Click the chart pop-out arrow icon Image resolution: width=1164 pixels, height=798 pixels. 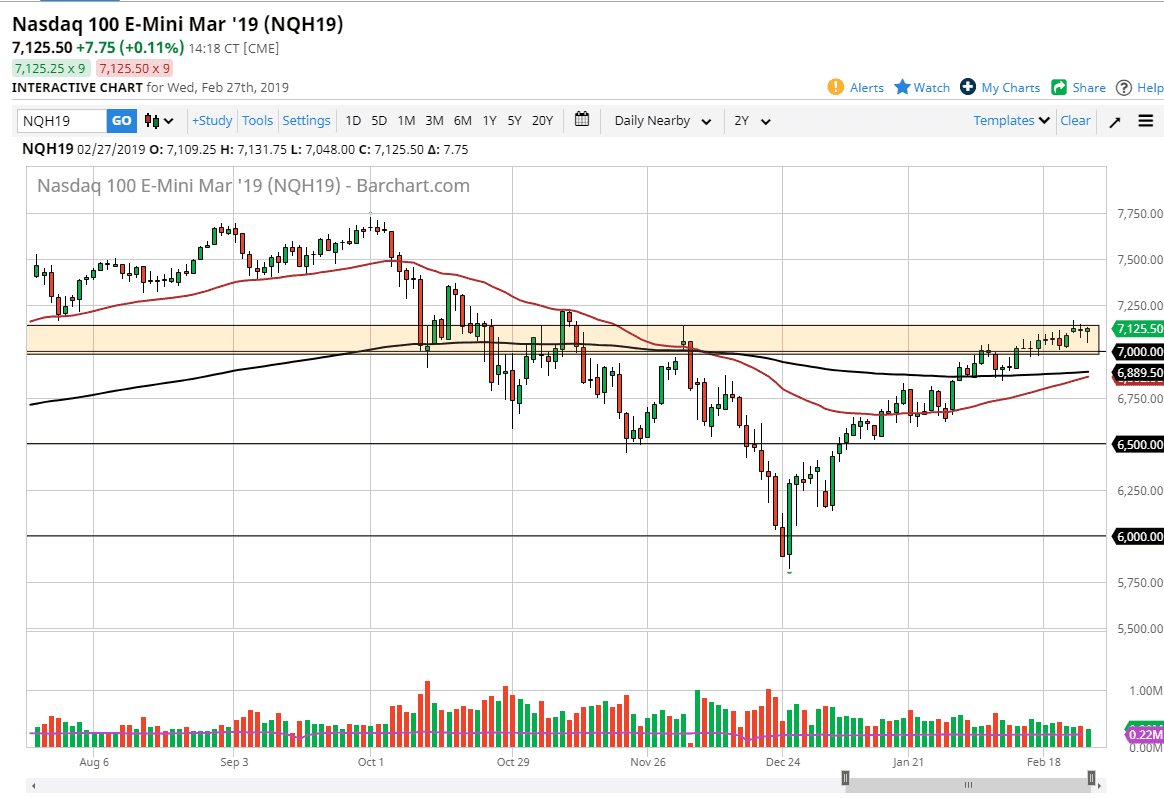click(x=1114, y=120)
